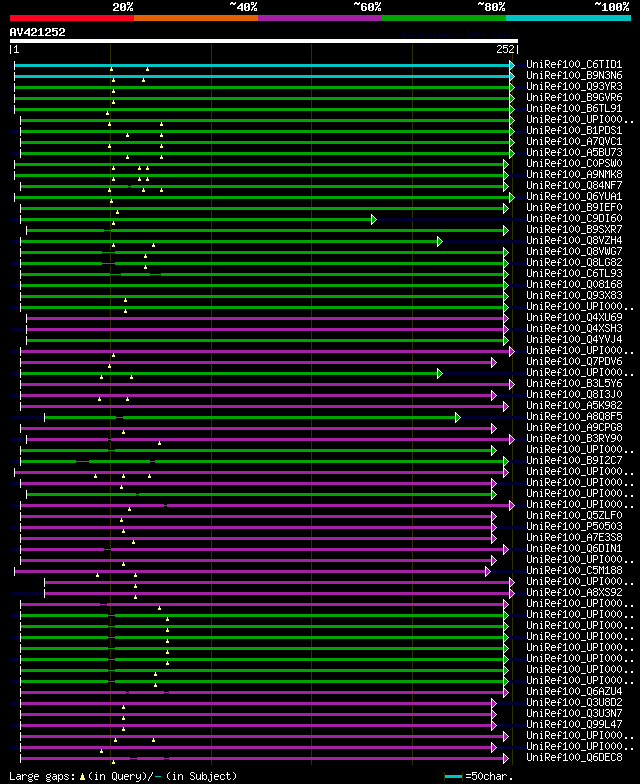
Task: Click the white query sequence bar
Action: point(264,41)
